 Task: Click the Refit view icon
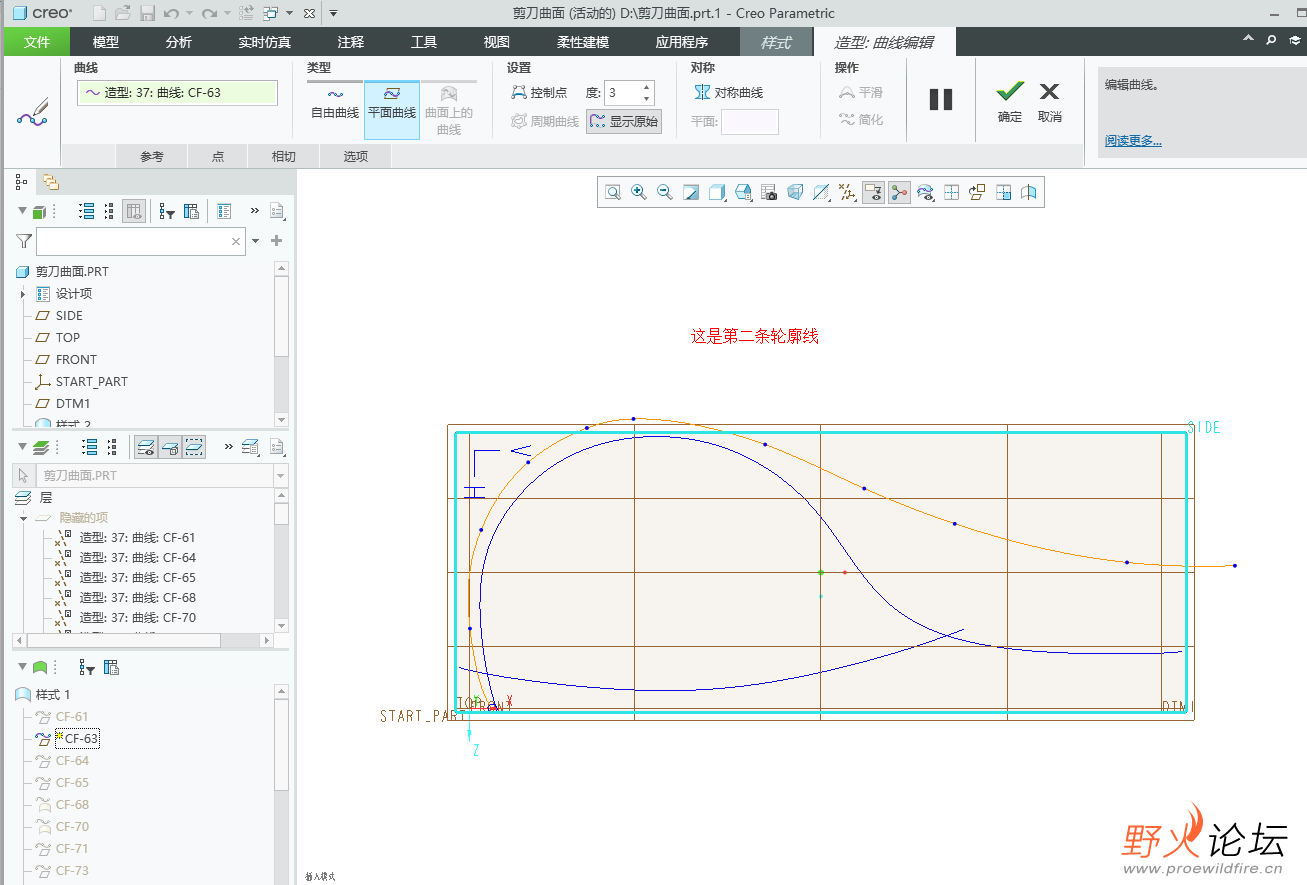pos(612,192)
